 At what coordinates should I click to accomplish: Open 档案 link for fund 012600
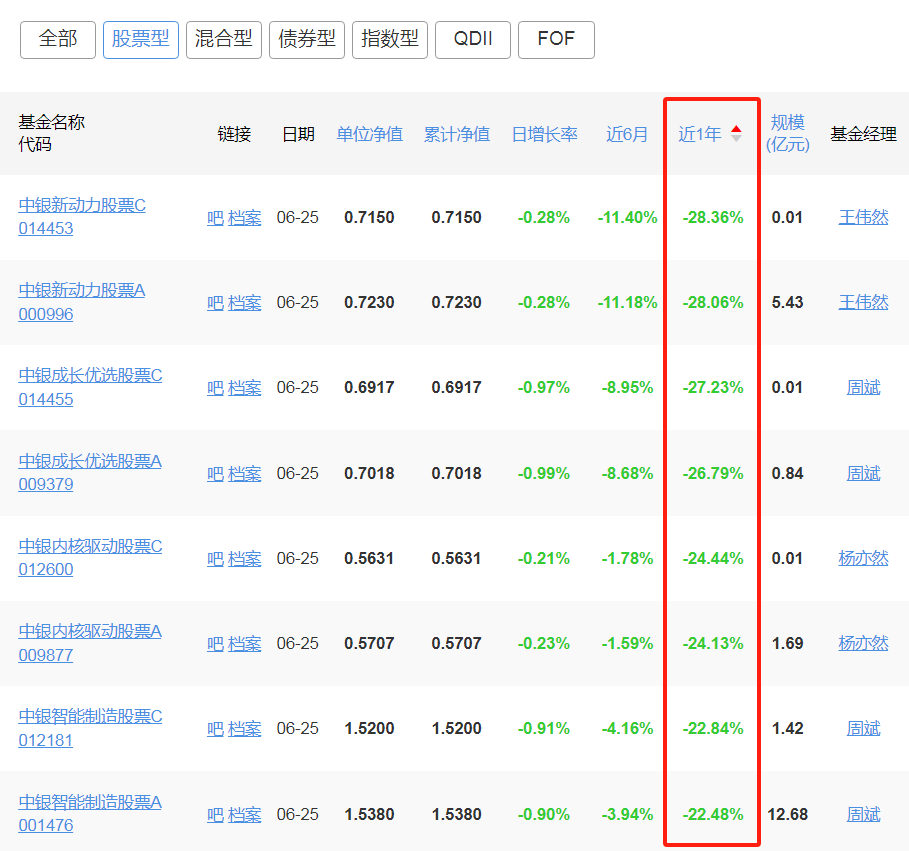click(245, 559)
